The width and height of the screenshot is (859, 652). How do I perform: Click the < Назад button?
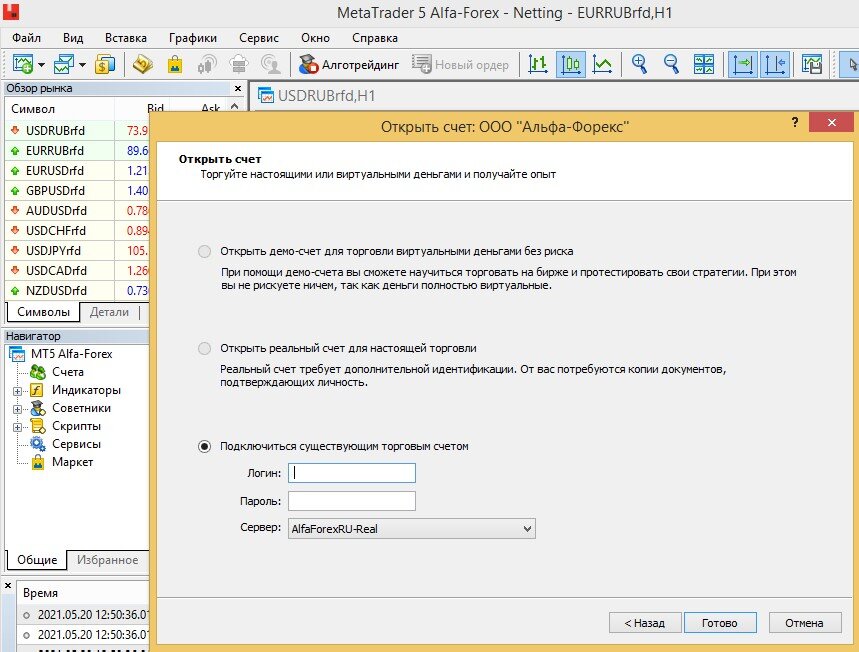(645, 623)
